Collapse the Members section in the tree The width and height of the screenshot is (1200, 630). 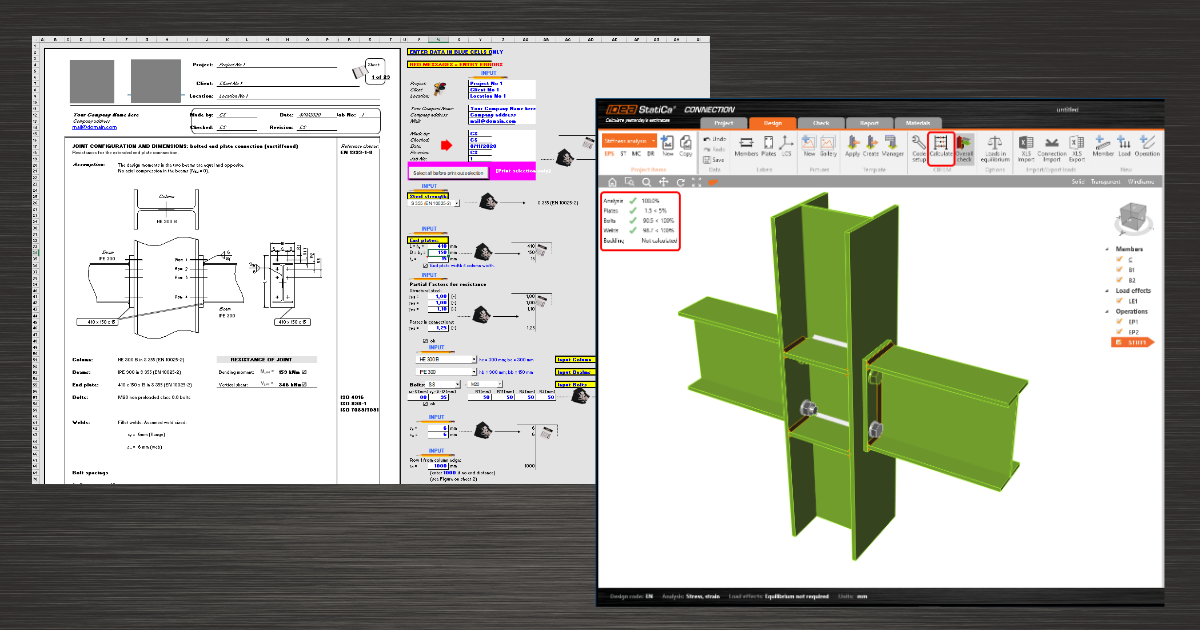click(x=1107, y=249)
